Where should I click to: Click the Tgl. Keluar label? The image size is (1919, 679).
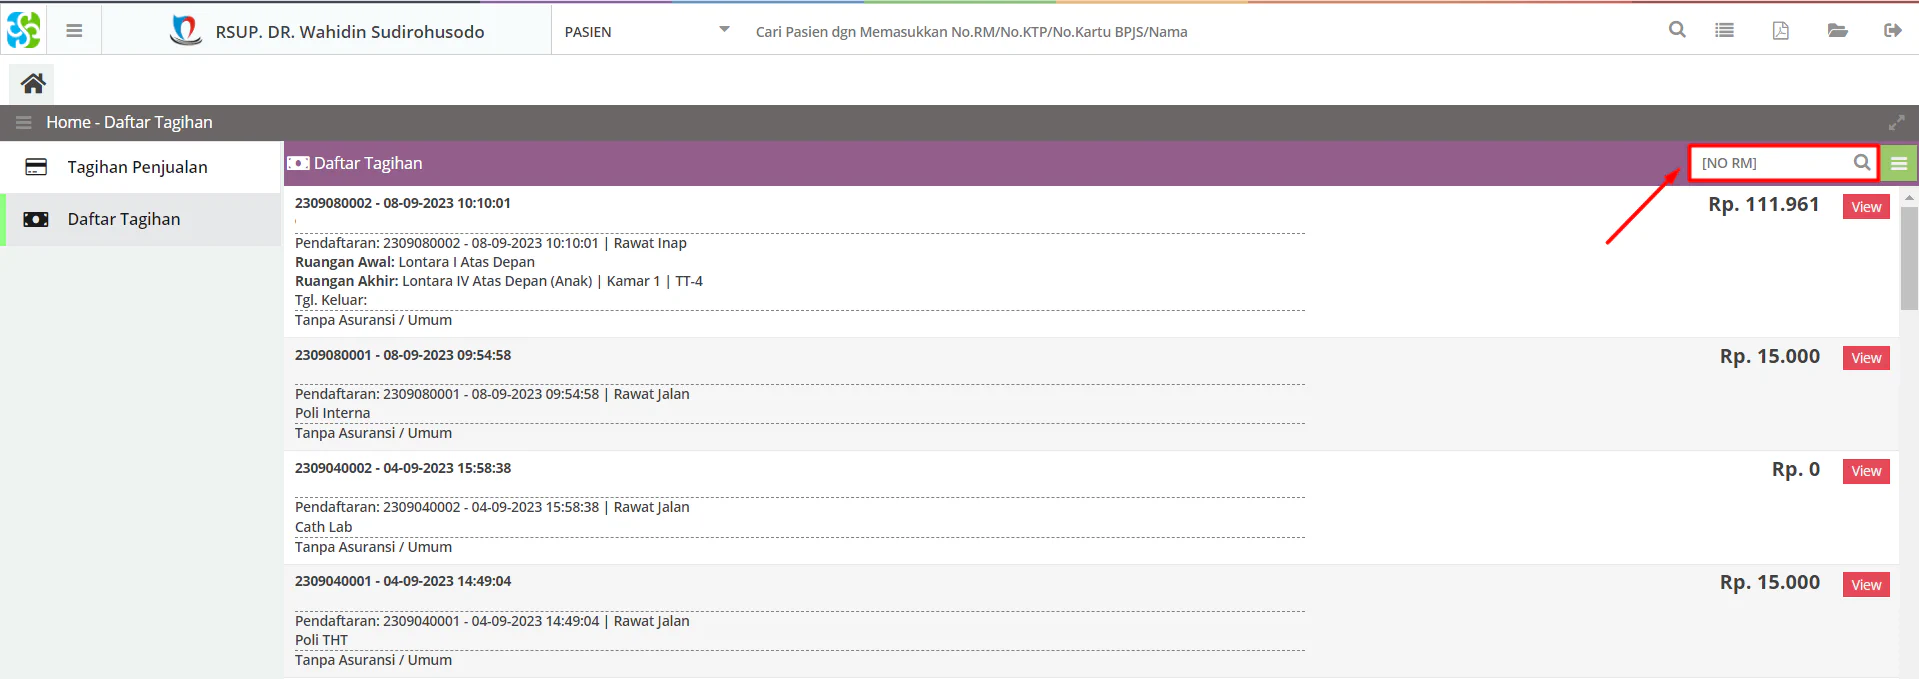click(331, 300)
